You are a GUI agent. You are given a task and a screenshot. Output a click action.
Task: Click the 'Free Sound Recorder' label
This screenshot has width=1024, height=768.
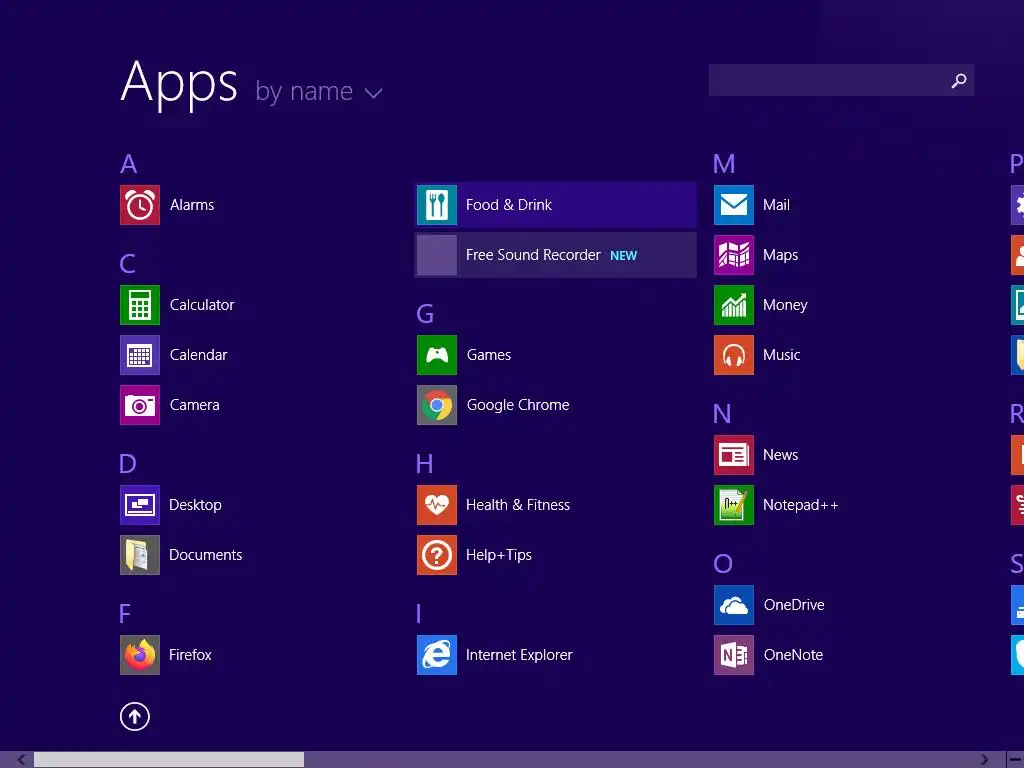pyautogui.click(x=533, y=255)
